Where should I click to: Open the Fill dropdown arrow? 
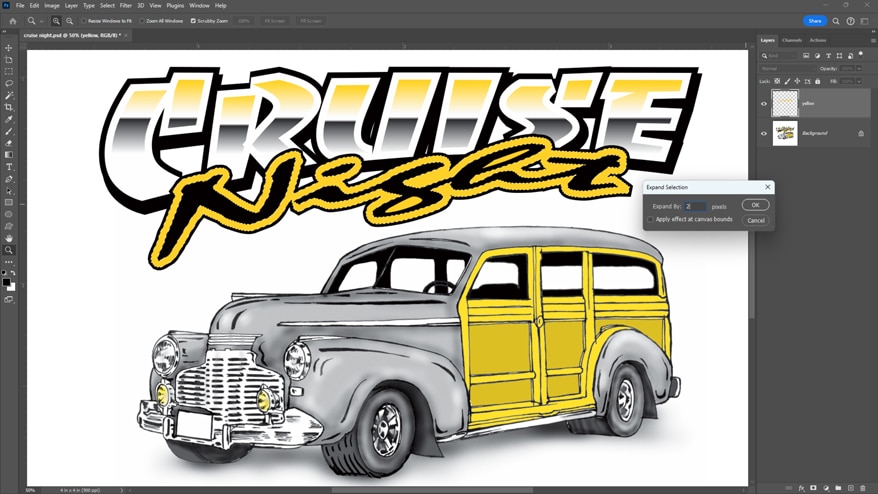[x=859, y=81]
